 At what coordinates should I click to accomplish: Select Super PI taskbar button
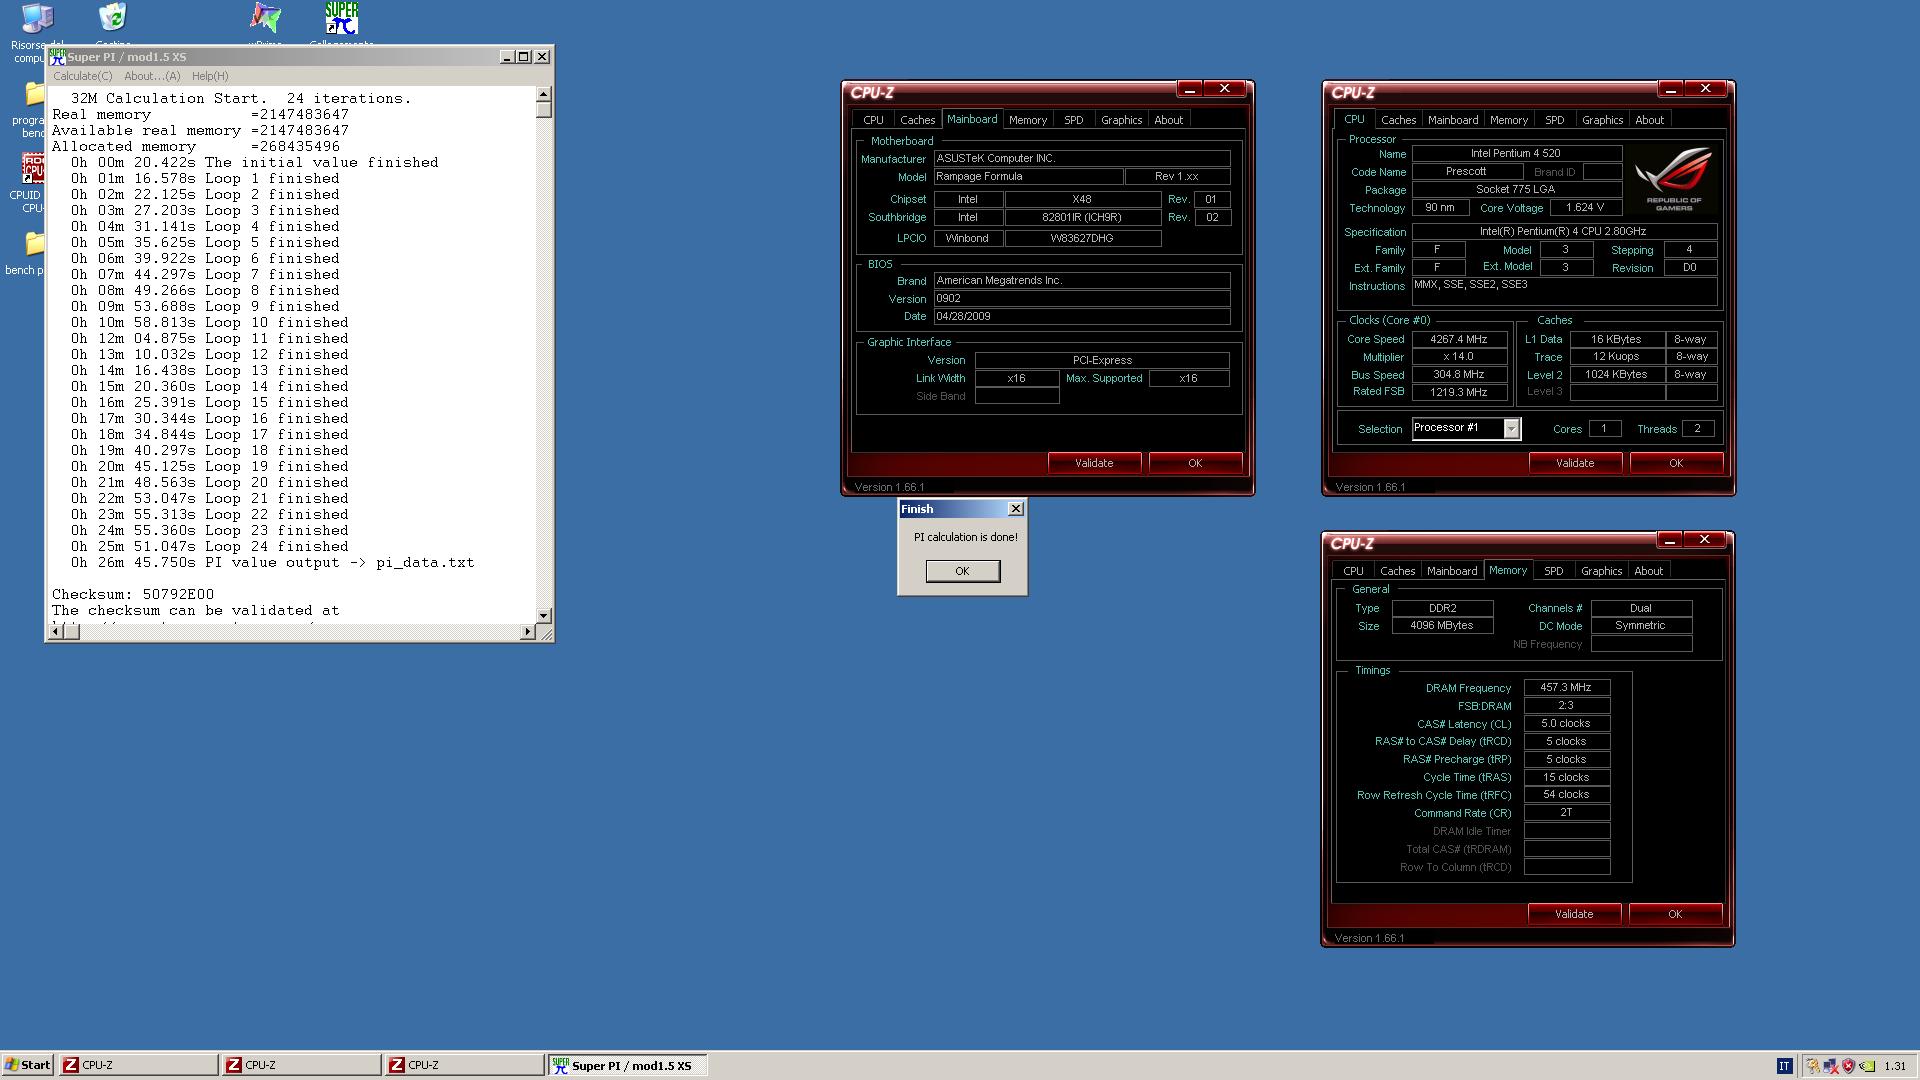pos(627,1065)
